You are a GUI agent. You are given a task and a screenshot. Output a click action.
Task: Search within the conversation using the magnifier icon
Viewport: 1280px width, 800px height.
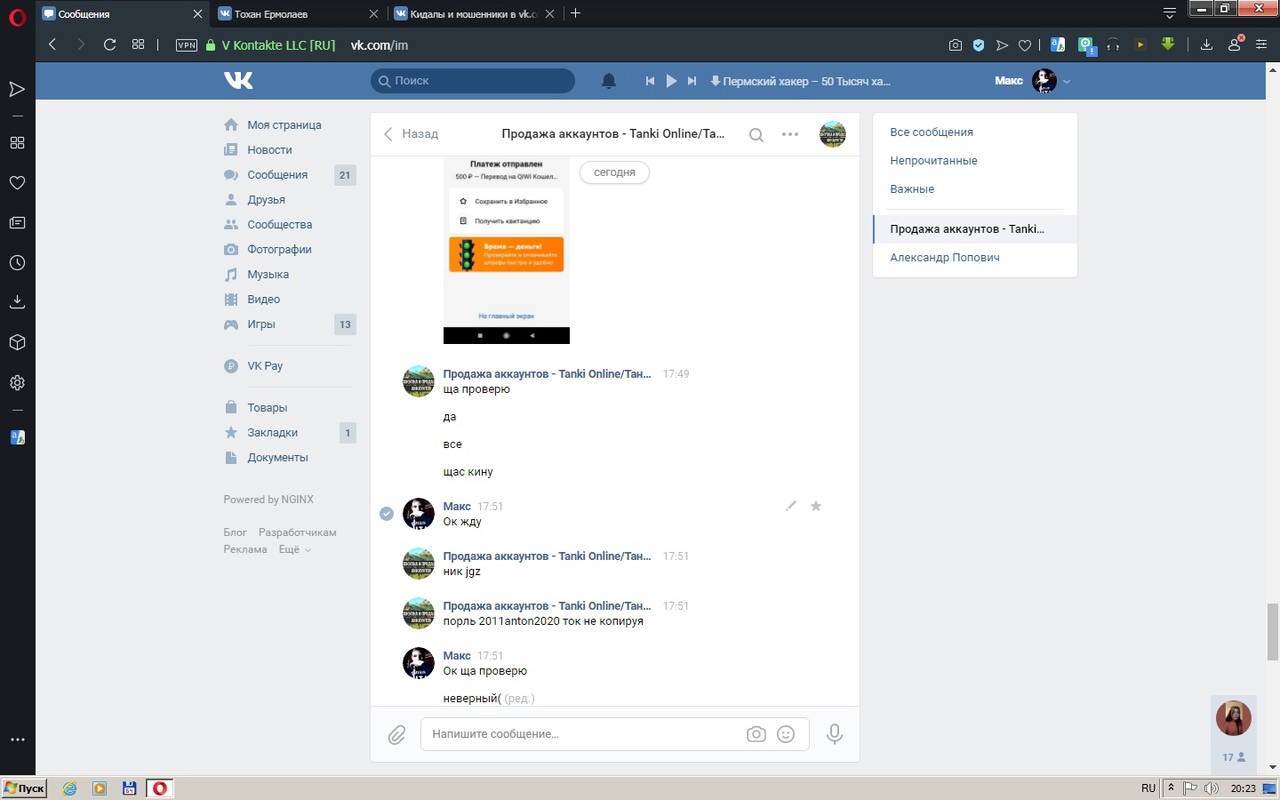click(x=756, y=135)
